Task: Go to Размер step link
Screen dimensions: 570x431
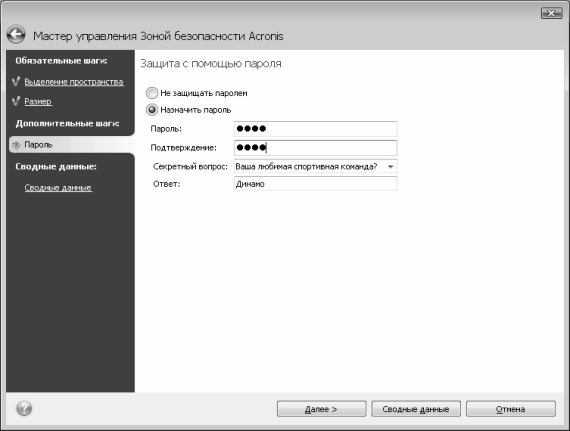Action: click(x=38, y=101)
